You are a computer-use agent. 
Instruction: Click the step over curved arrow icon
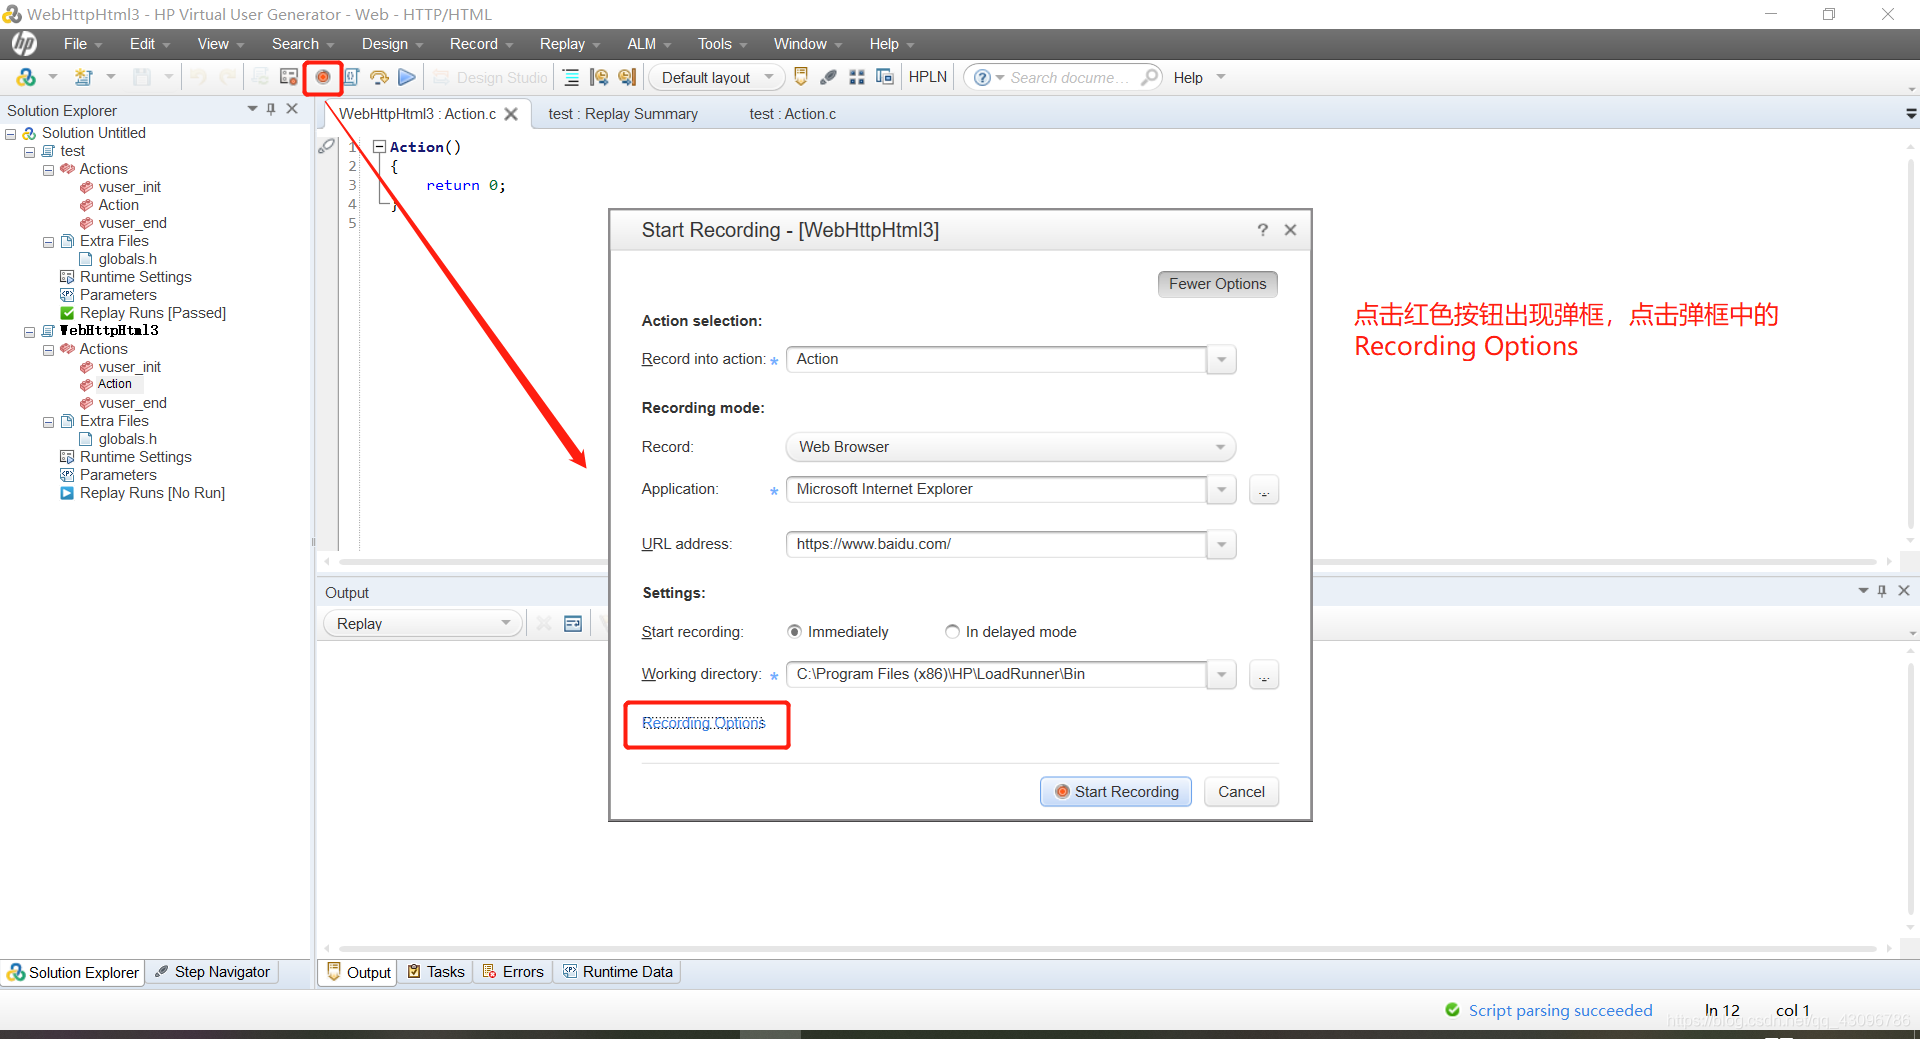click(x=379, y=77)
